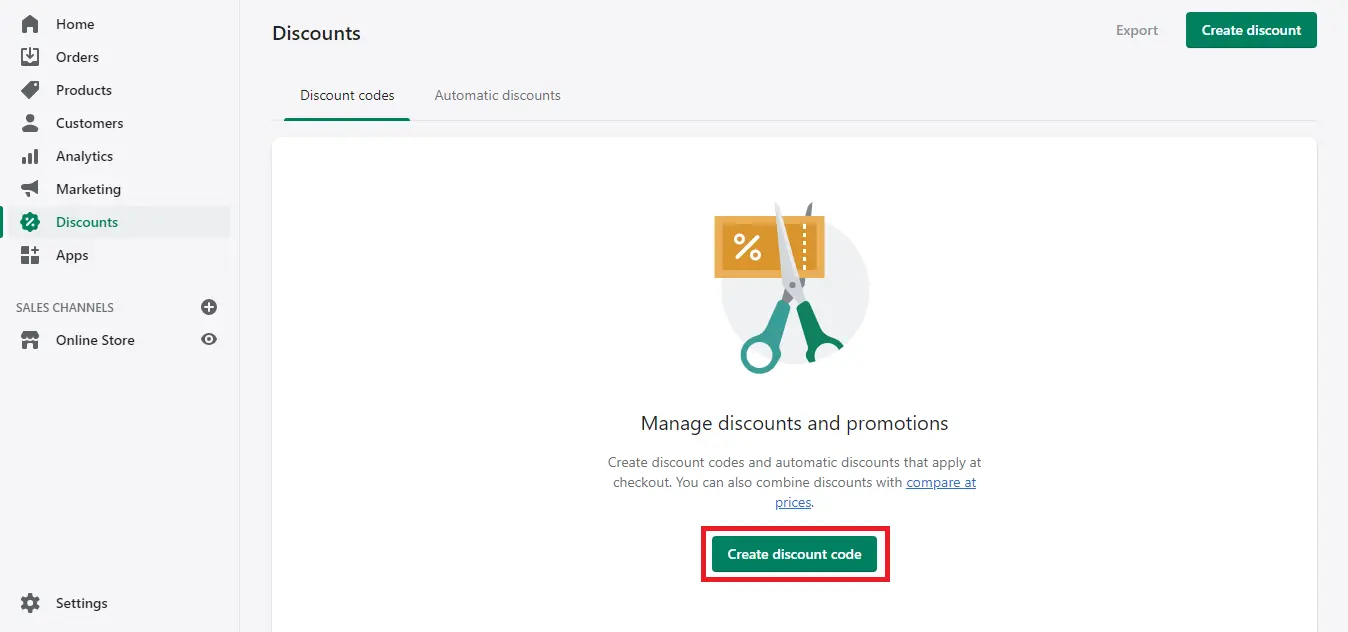Select the Marketing megaphone icon

(x=30, y=188)
